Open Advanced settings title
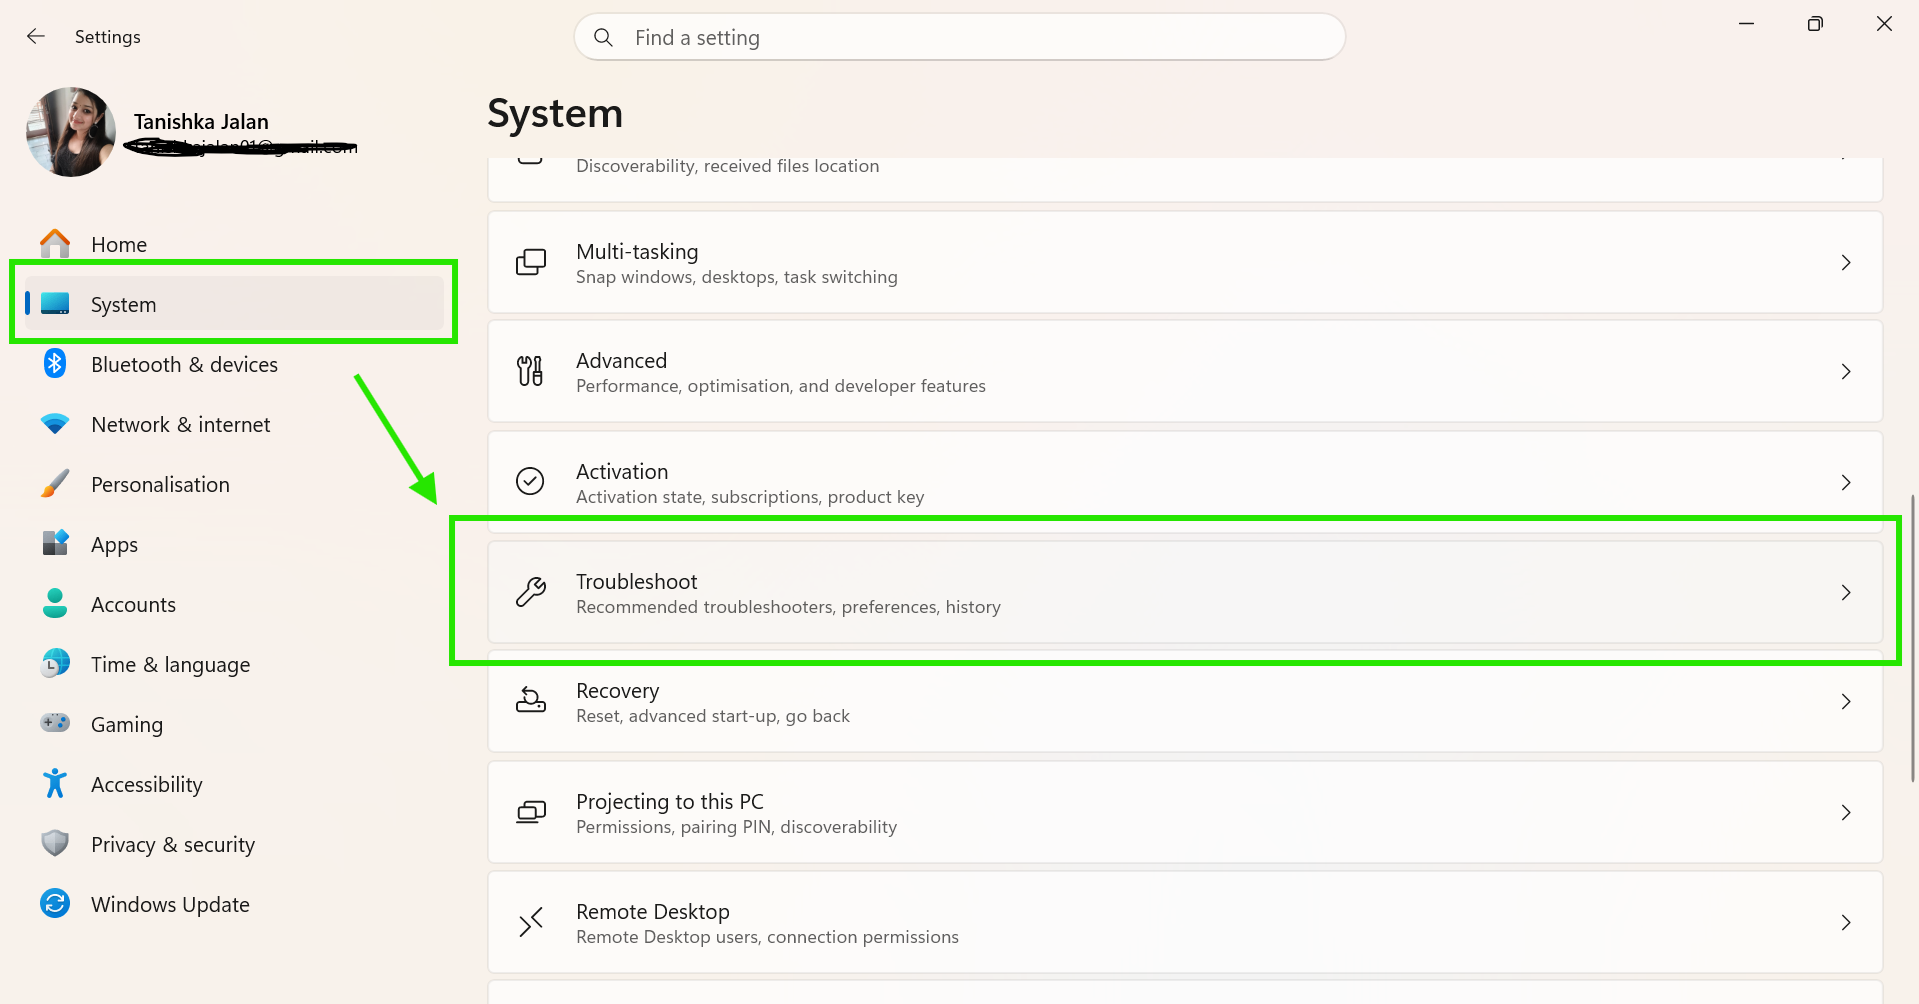The height and width of the screenshot is (1004, 1919). (621, 360)
